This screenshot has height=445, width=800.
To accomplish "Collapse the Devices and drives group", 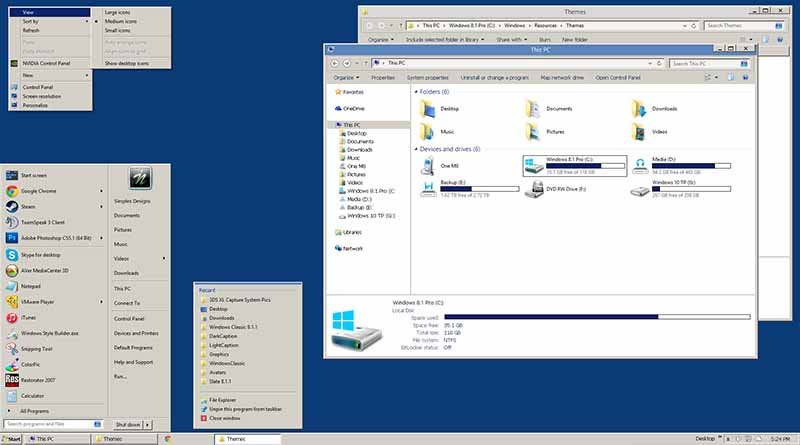I will 419,149.
